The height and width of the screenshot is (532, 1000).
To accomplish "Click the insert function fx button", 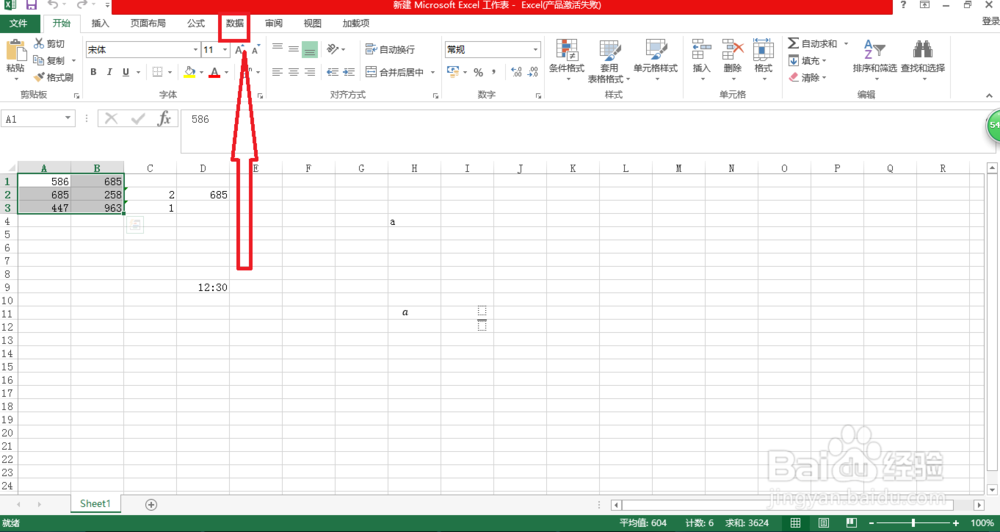I will tap(165, 119).
